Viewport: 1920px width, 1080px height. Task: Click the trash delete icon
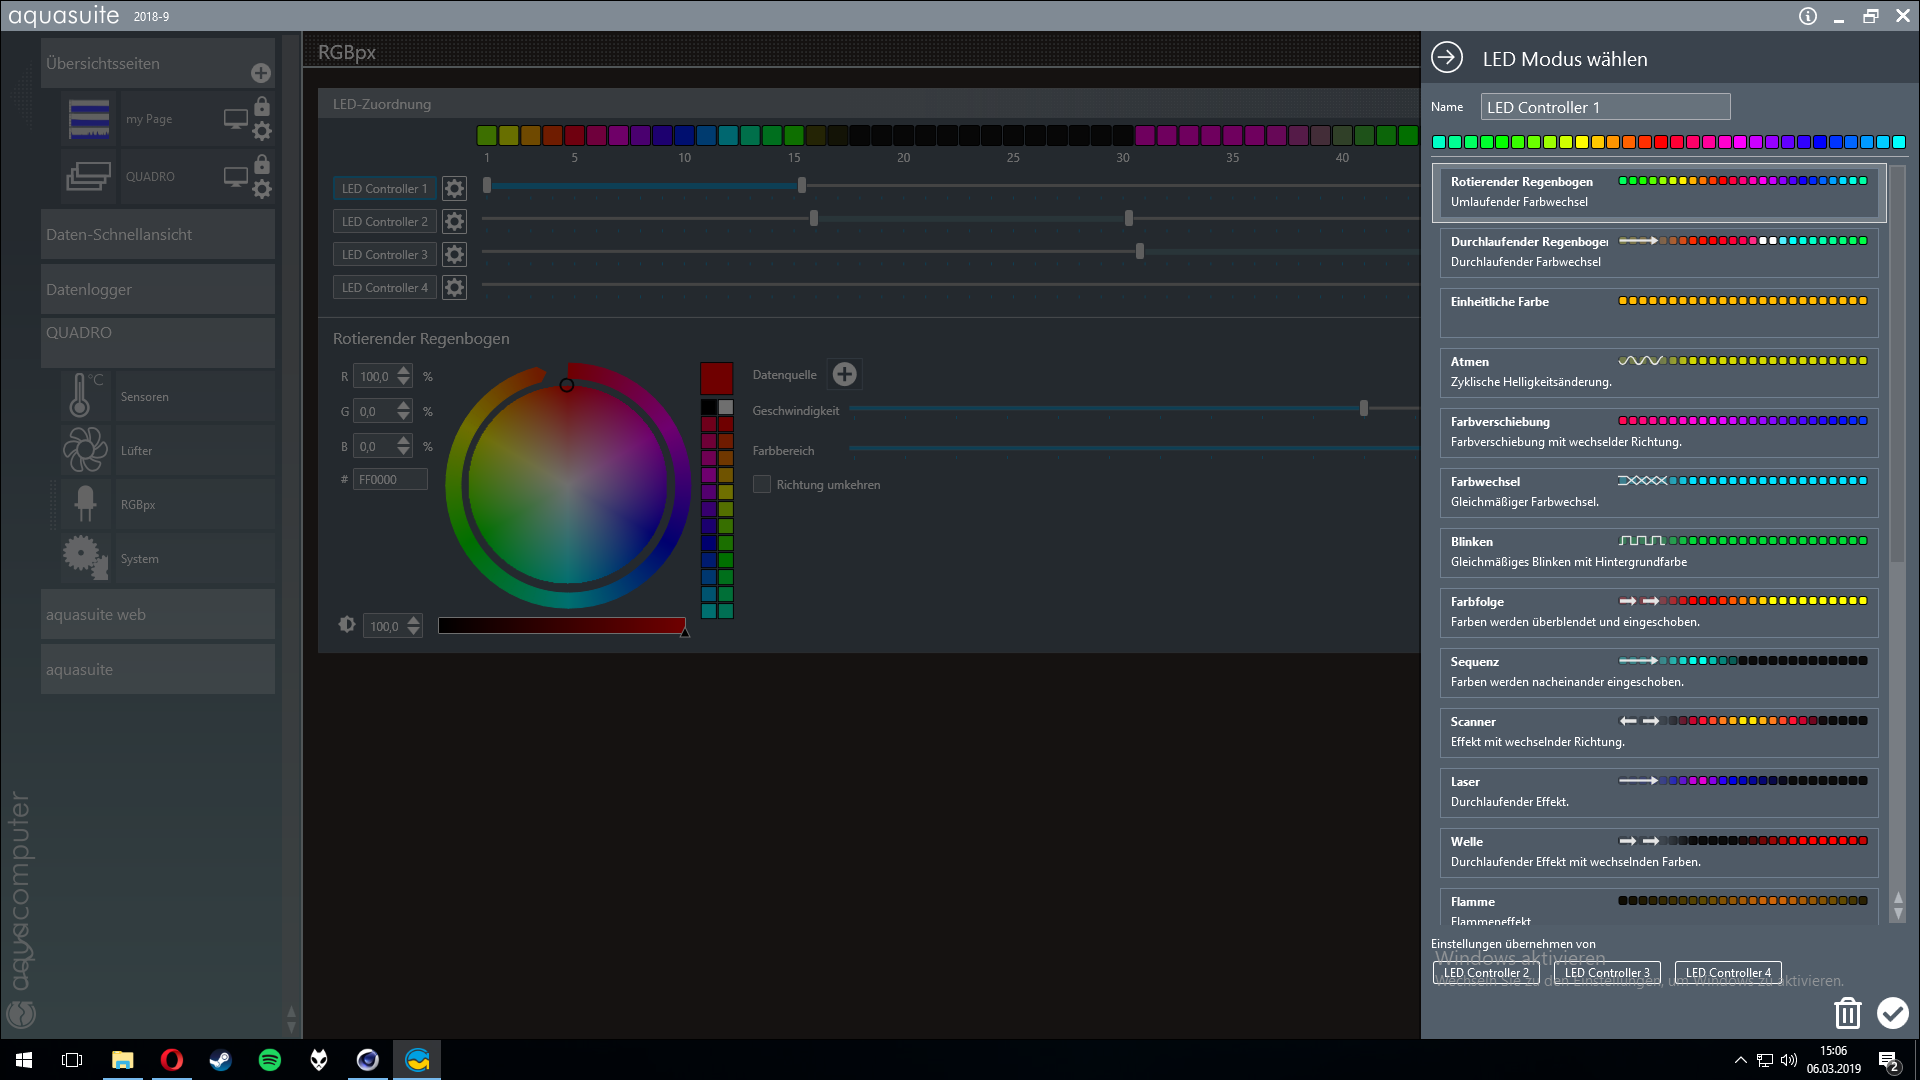(x=1847, y=1013)
